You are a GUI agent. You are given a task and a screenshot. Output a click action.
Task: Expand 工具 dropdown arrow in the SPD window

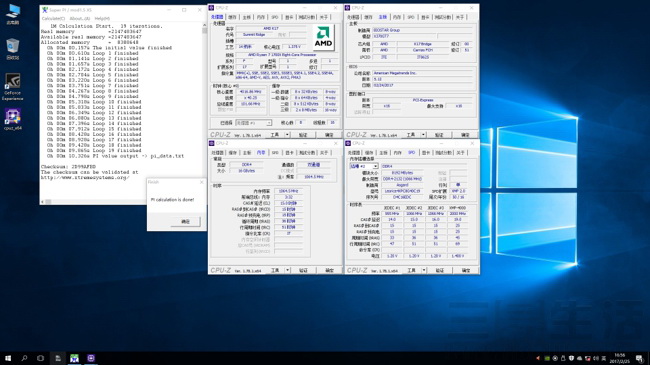click(424, 270)
